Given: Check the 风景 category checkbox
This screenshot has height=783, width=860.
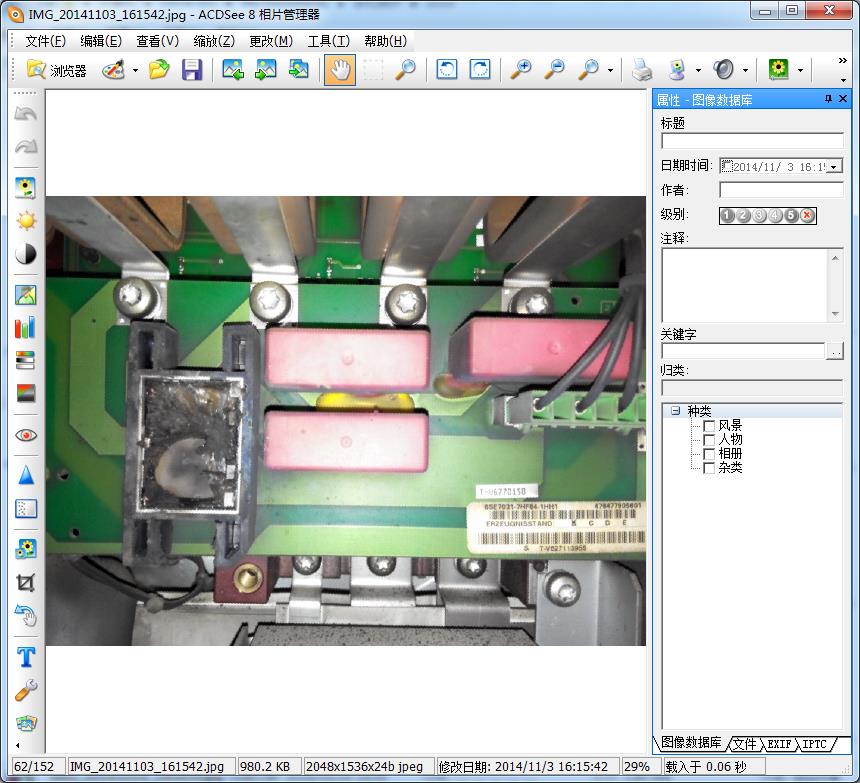Looking at the screenshot, I should pyautogui.click(x=709, y=426).
